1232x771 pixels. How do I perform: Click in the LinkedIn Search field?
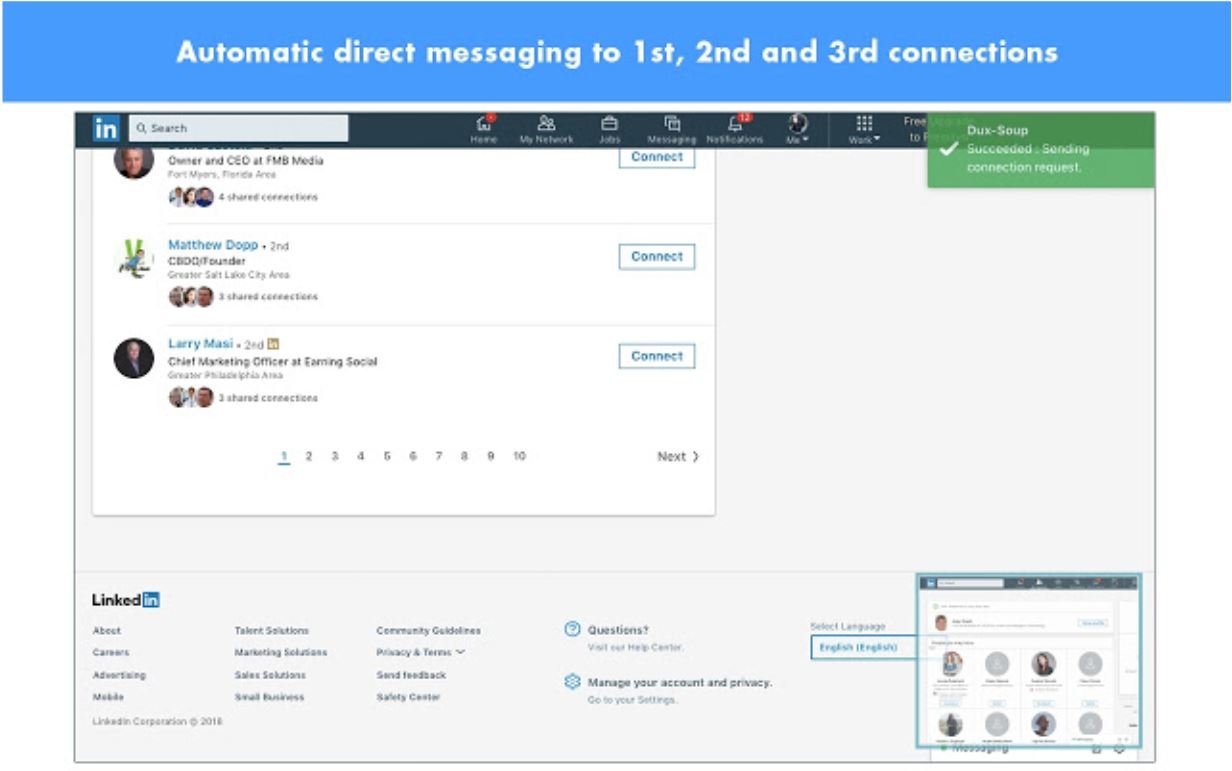click(239, 128)
